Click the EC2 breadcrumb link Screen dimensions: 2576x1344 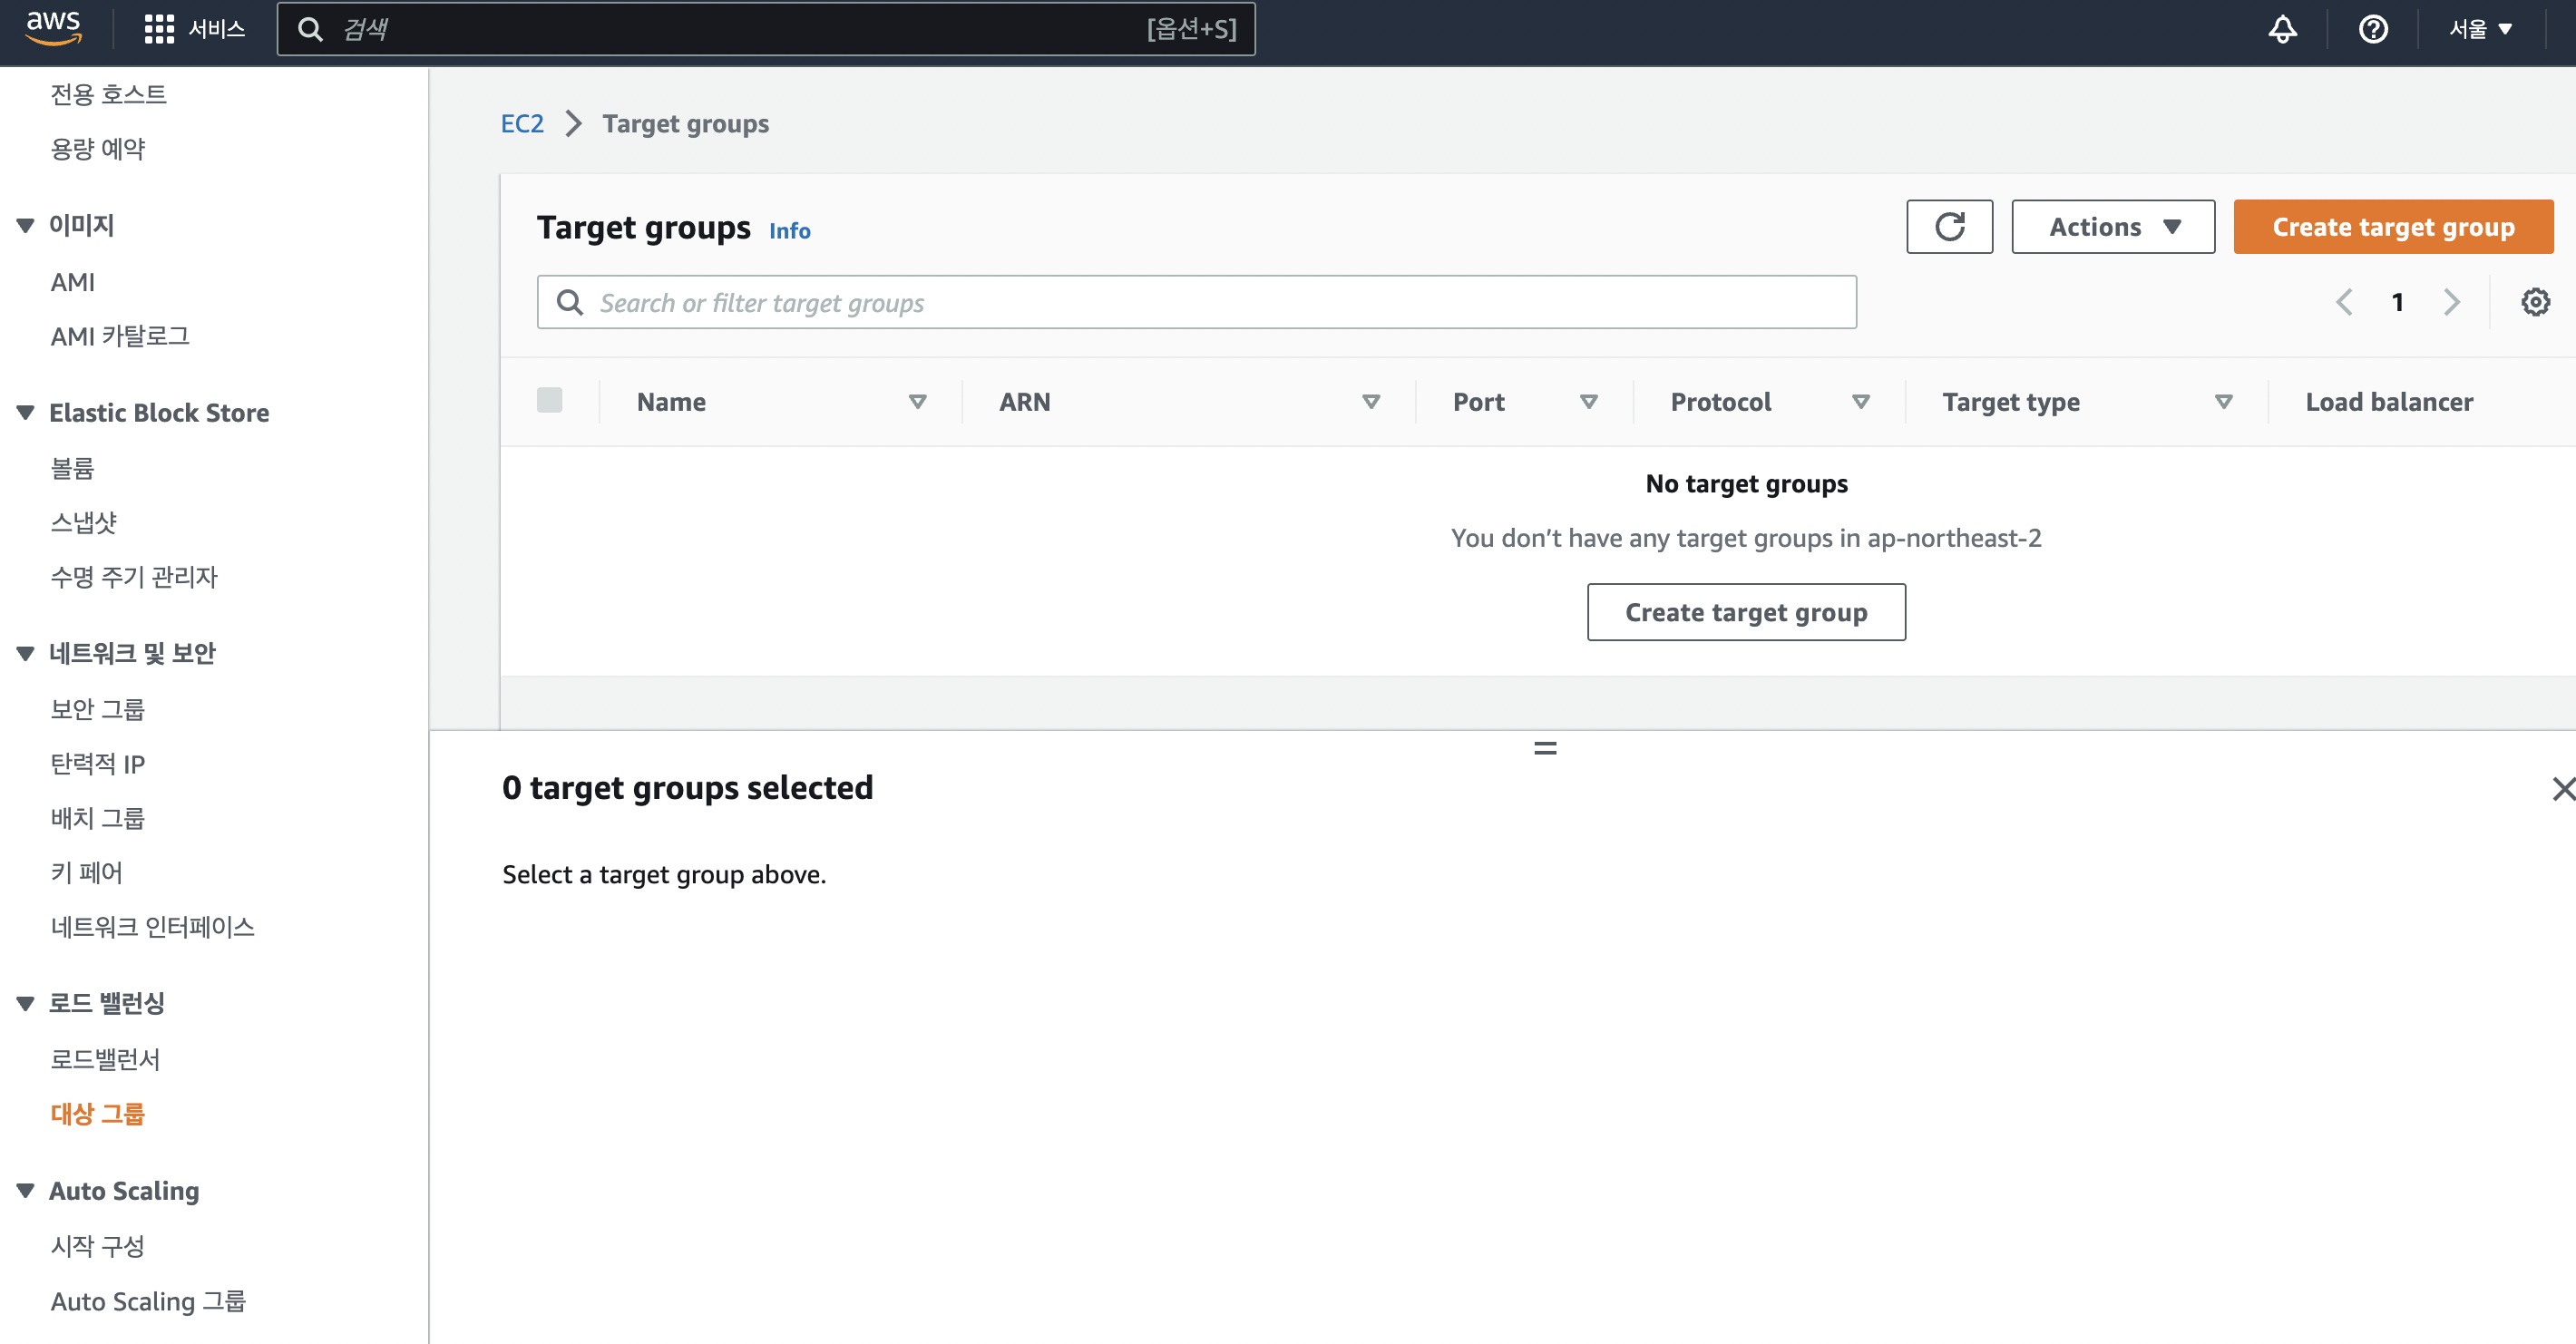(x=522, y=124)
